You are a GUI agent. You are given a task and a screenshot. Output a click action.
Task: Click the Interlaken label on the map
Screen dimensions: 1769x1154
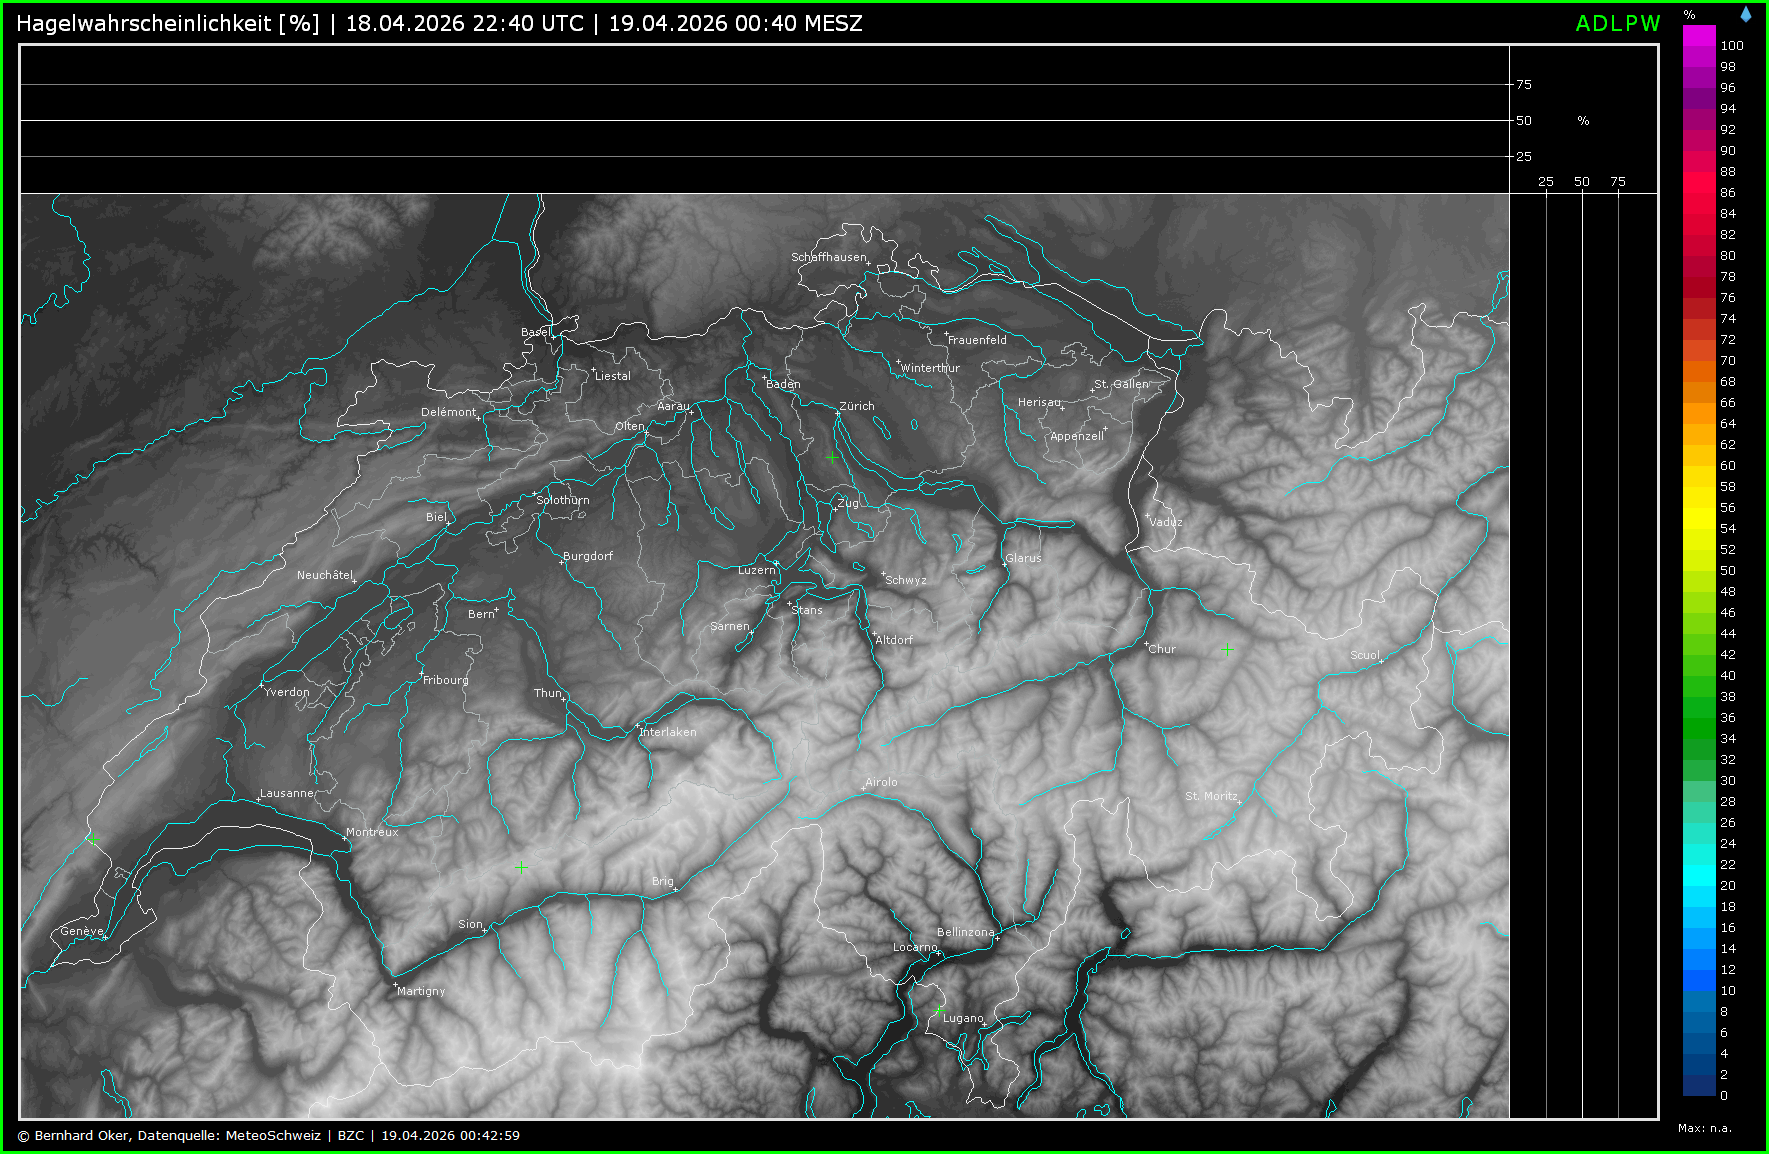pos(668,732)
